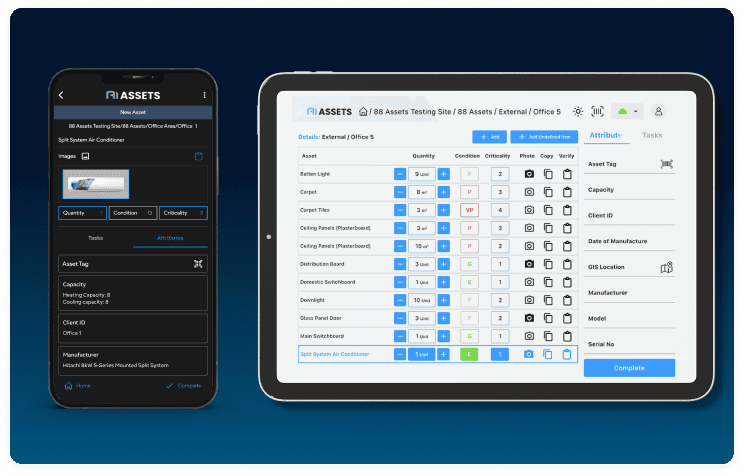This screenshot has width=744, height=476.
Task: Open the user profile icon
Action: coord(659,111)
